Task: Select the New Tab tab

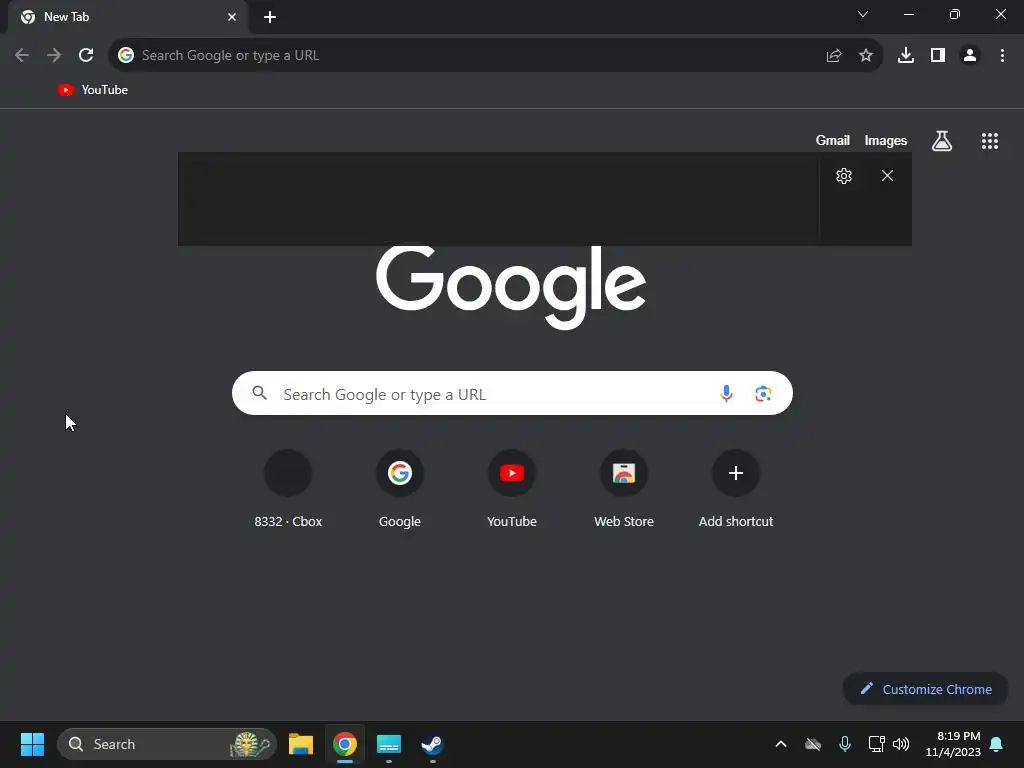Action: (x=128, y=17)
